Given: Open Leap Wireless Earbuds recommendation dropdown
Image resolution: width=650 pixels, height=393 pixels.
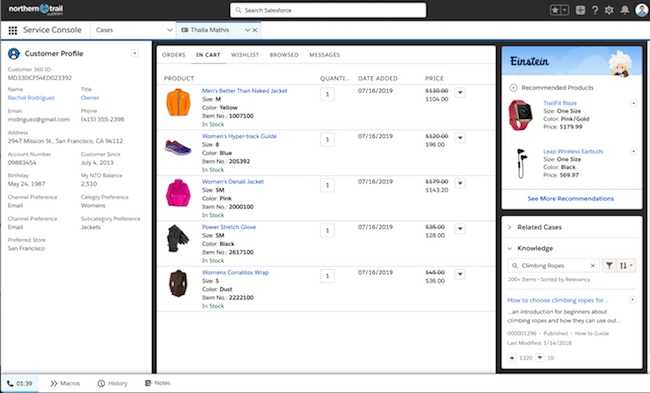Looking at the screenshot, I should coord(633,151).
